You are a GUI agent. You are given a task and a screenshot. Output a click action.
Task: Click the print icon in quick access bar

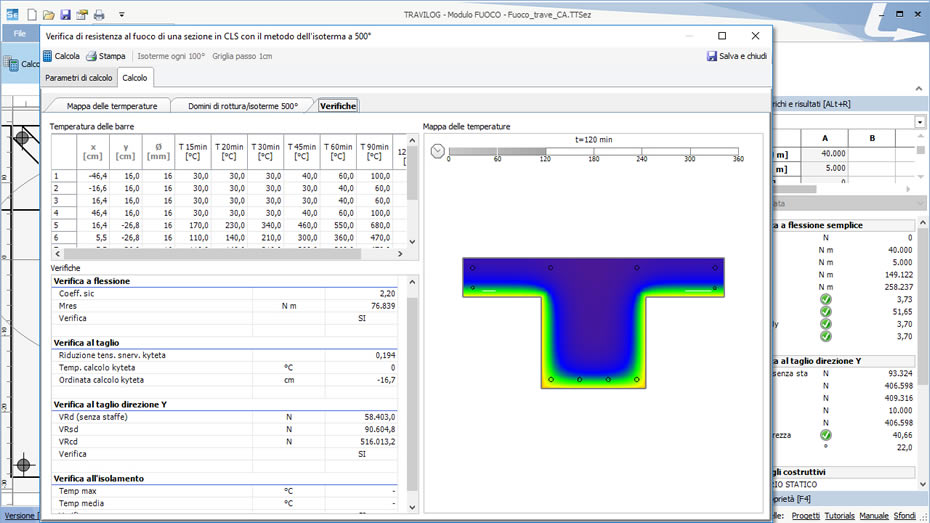[x=98, y=15]
